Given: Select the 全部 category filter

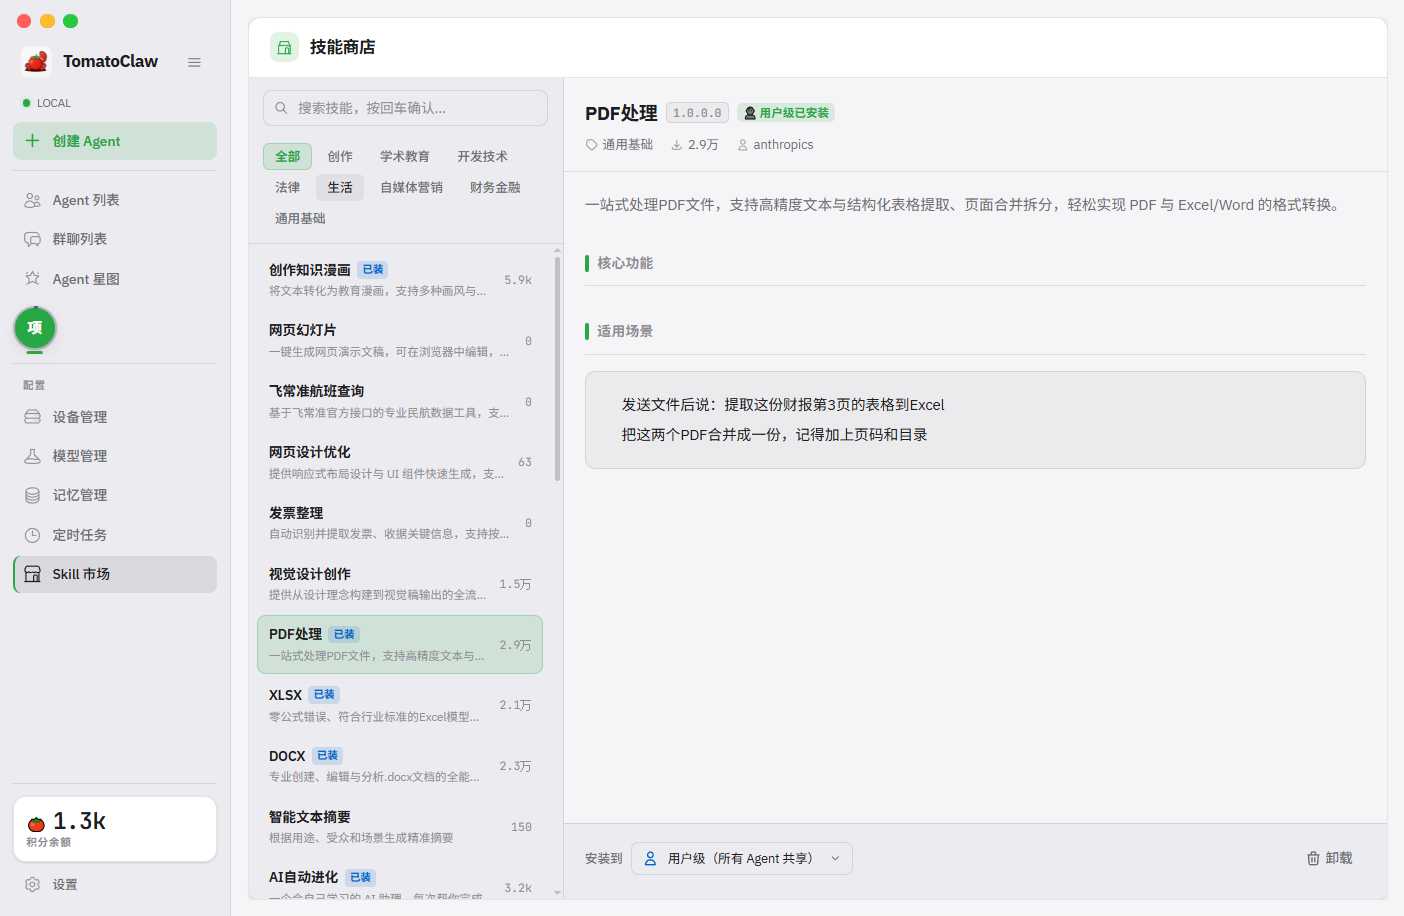Looking at the screenshot, I should coord(288,156).
